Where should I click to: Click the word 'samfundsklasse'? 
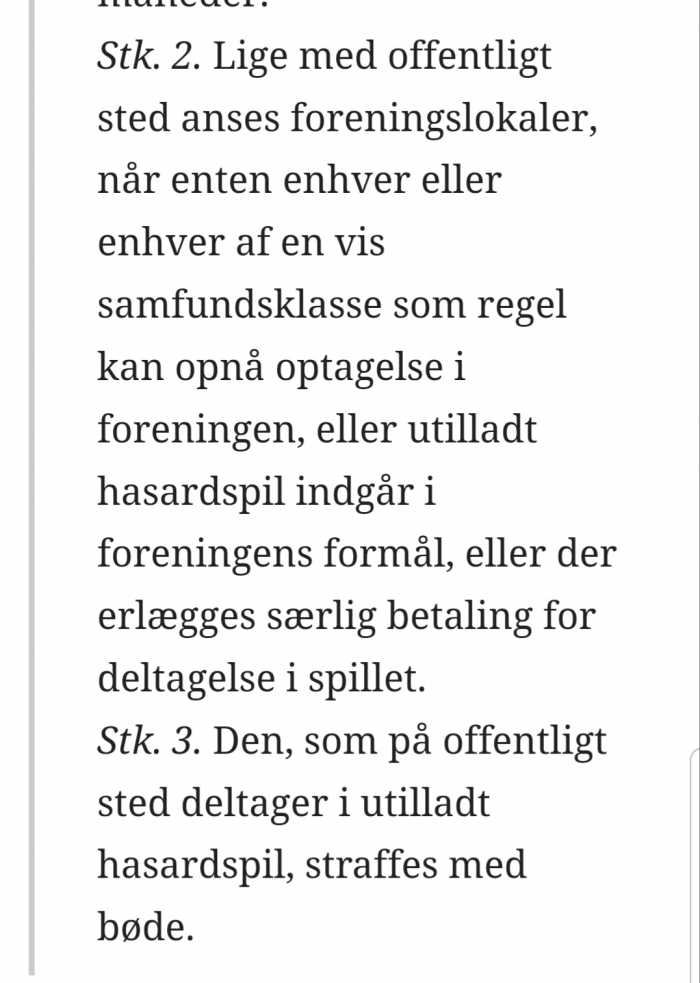click(x=239, y=305)
